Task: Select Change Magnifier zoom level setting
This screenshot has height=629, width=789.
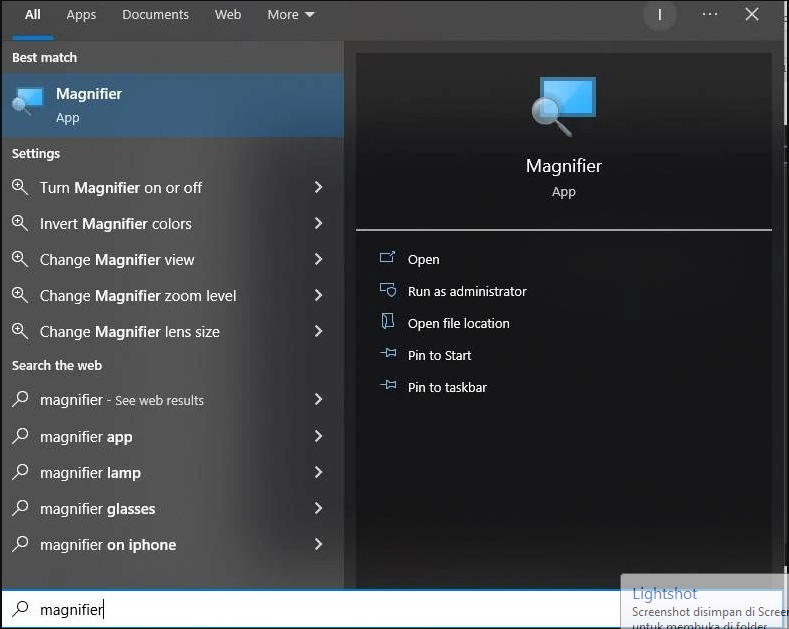Action: pyautogui.click(x=173, y=295)
